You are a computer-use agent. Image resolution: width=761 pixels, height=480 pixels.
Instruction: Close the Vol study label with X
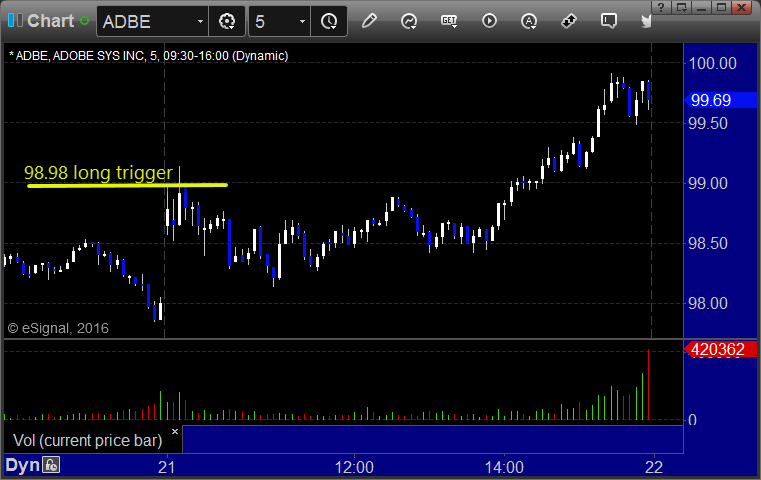tap(175, 431)
